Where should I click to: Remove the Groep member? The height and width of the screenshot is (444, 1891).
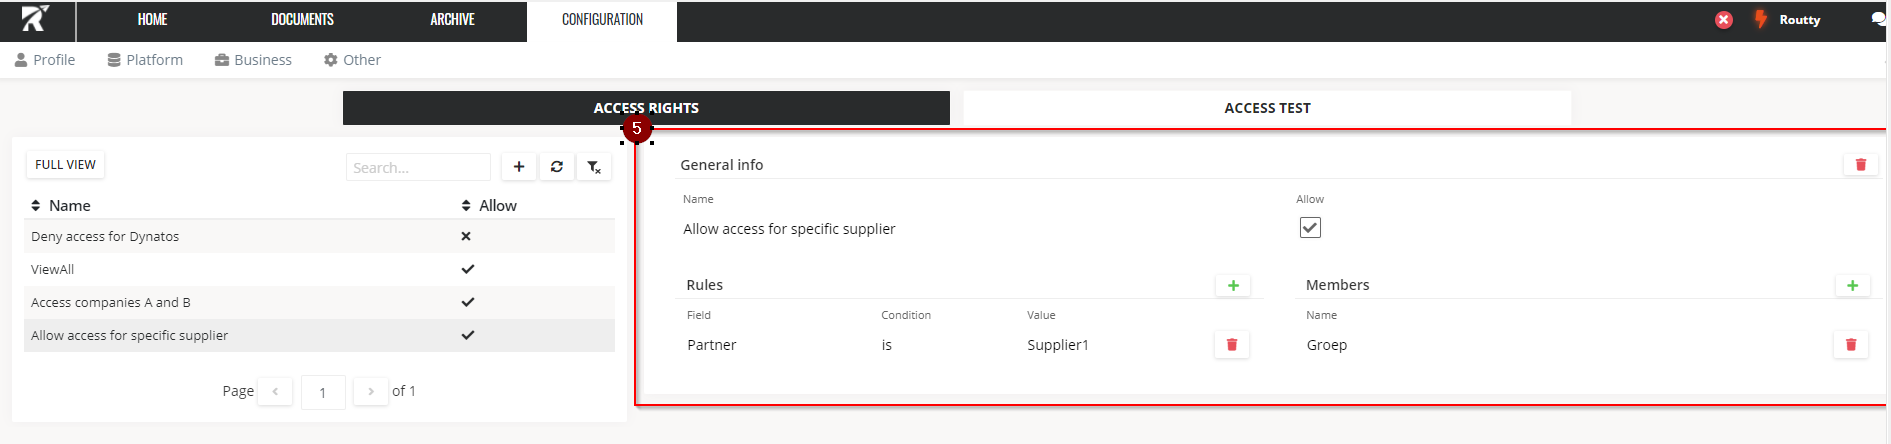[x=1850, y=345]
